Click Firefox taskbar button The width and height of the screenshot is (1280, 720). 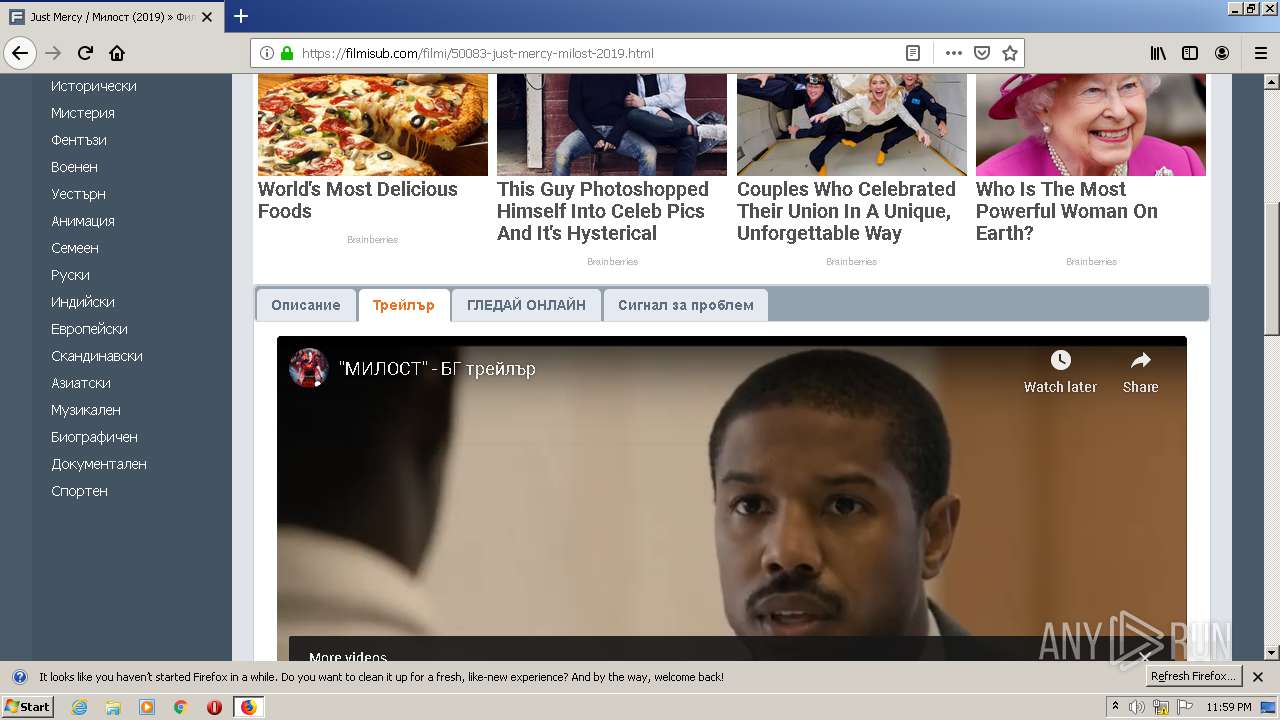coord(248,707)
